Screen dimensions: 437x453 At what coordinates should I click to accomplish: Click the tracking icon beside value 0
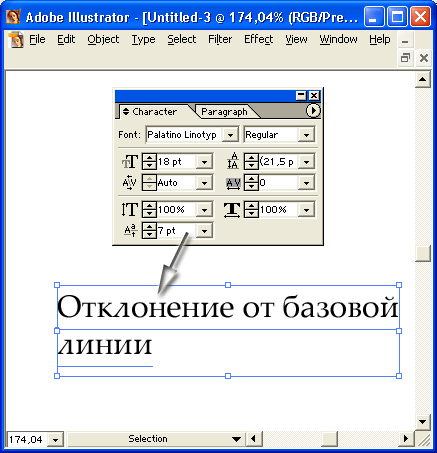233,183
